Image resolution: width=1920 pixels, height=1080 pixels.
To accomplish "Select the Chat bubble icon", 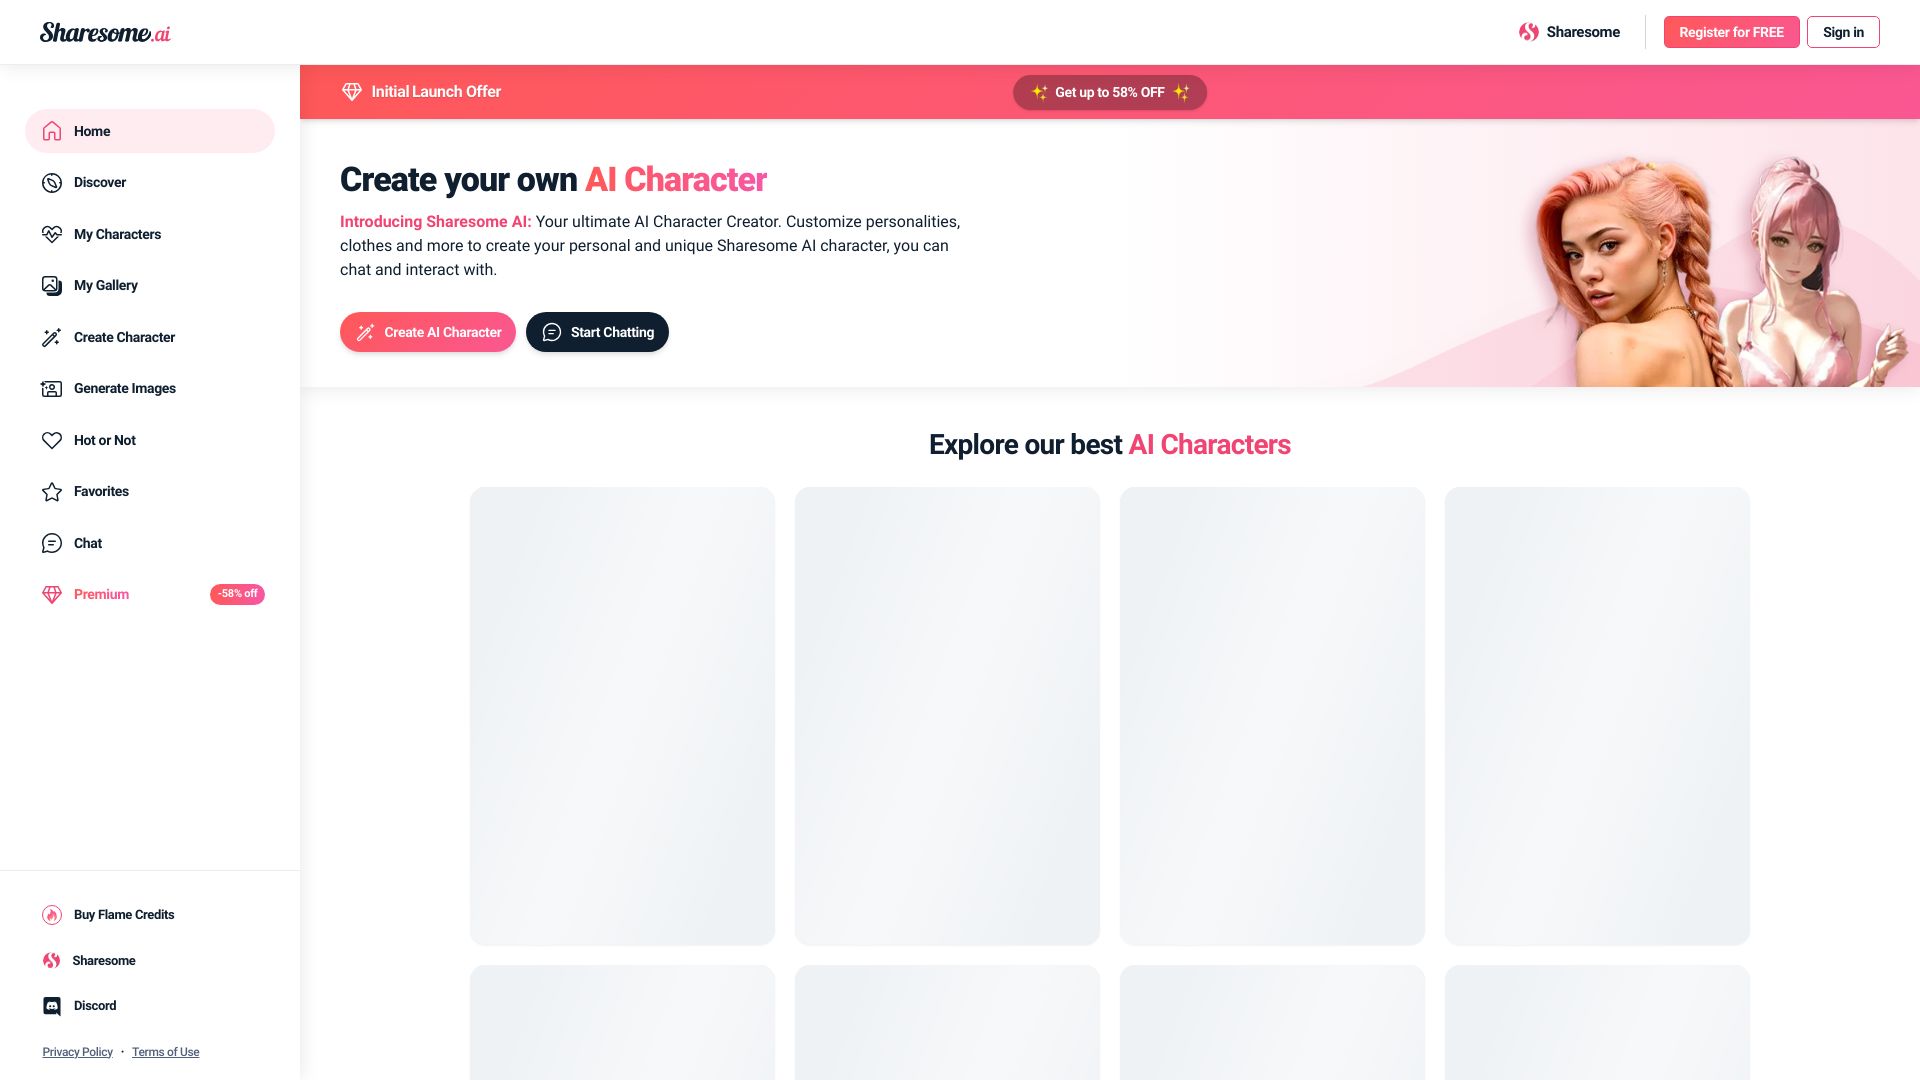I will click(x=50, y=543).
